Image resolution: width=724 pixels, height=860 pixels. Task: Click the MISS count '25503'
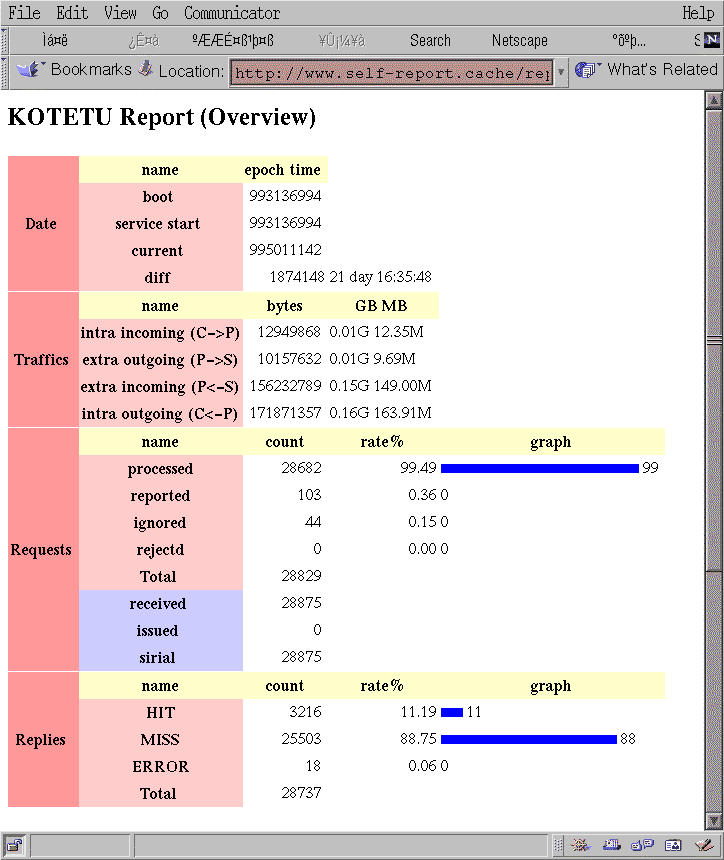point(301,739)
